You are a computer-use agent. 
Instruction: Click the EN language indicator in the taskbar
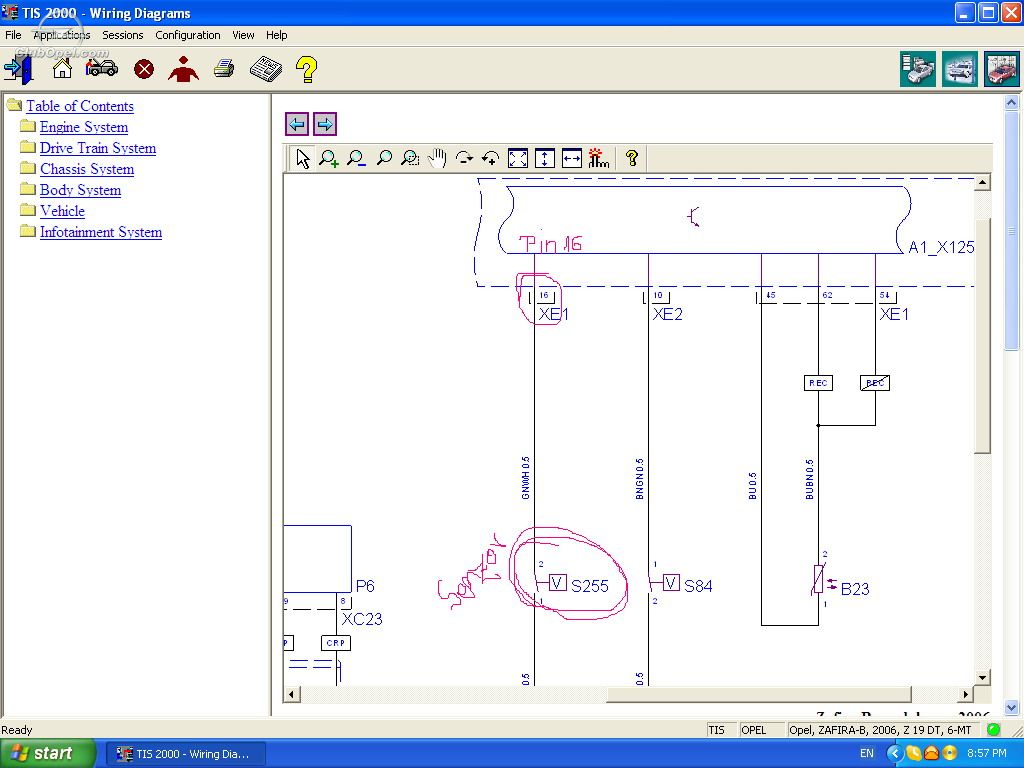tap(867, 753)
